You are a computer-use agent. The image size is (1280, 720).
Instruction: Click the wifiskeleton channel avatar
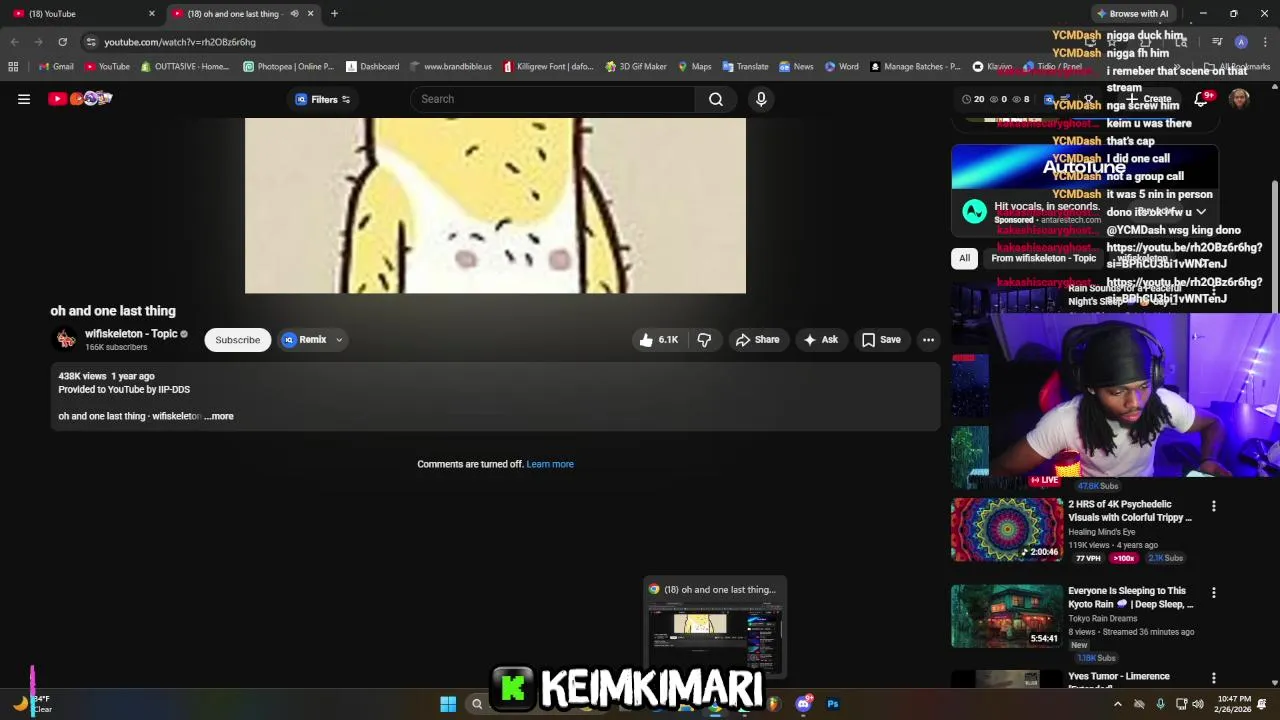(66, 340)
